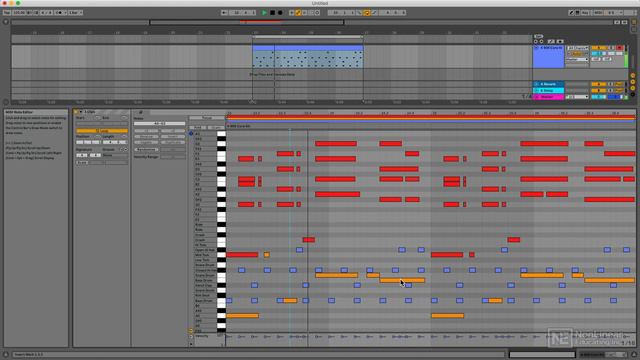Open the 808 Core Kit Master output dropdown

tap(577, 60)
